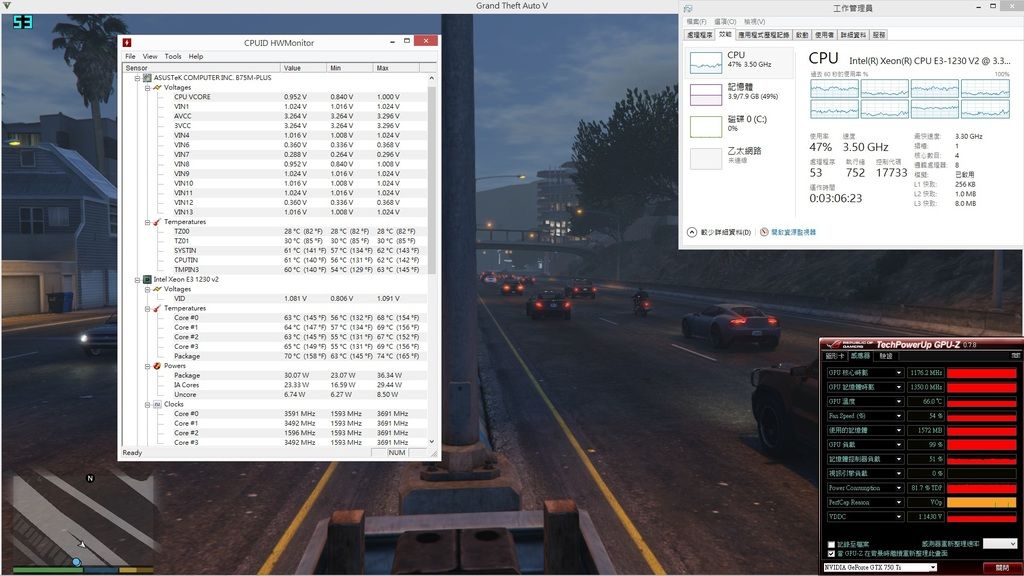Click the Min column header in HWMonitor
The image size is (1024, 576).
350,68
